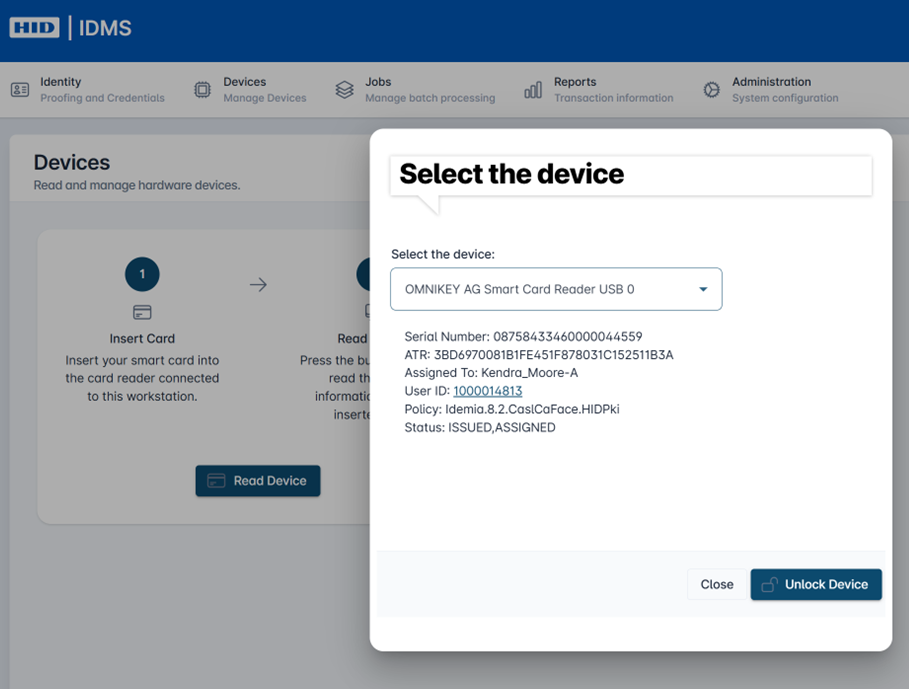Image resolution: width=909 pixels, height=689 pixels.
Task: Open the Devices menu
Action: coord(250,90)
